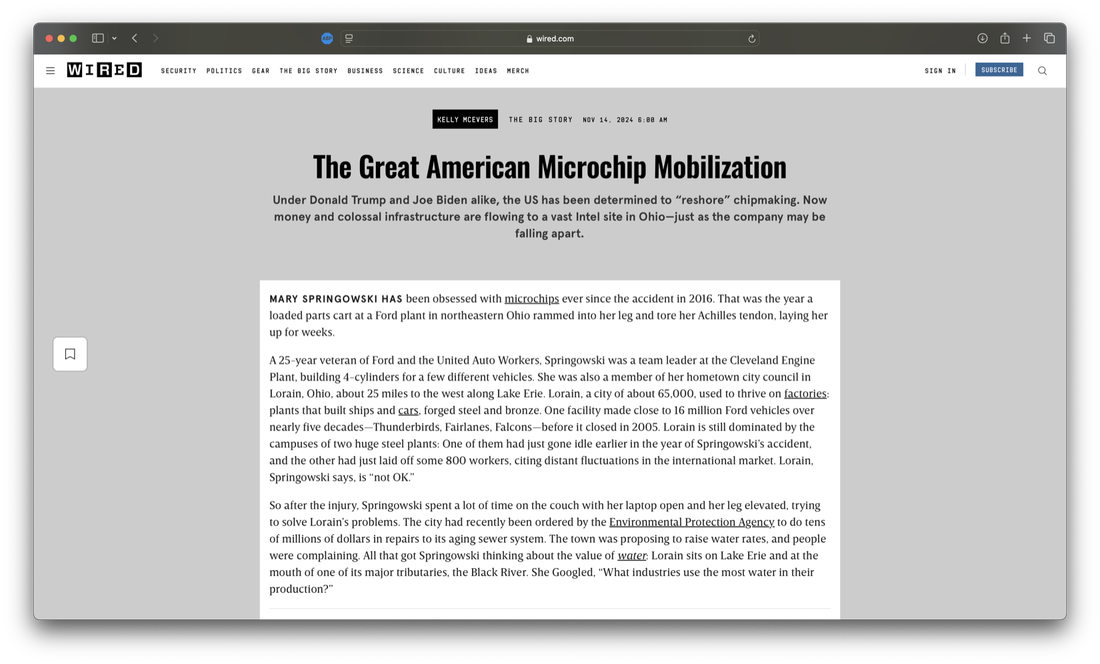This screenshot has width=1100, height=664.
Task: Expand the sidebar tab group dropdown arrow
Action: 114,39
